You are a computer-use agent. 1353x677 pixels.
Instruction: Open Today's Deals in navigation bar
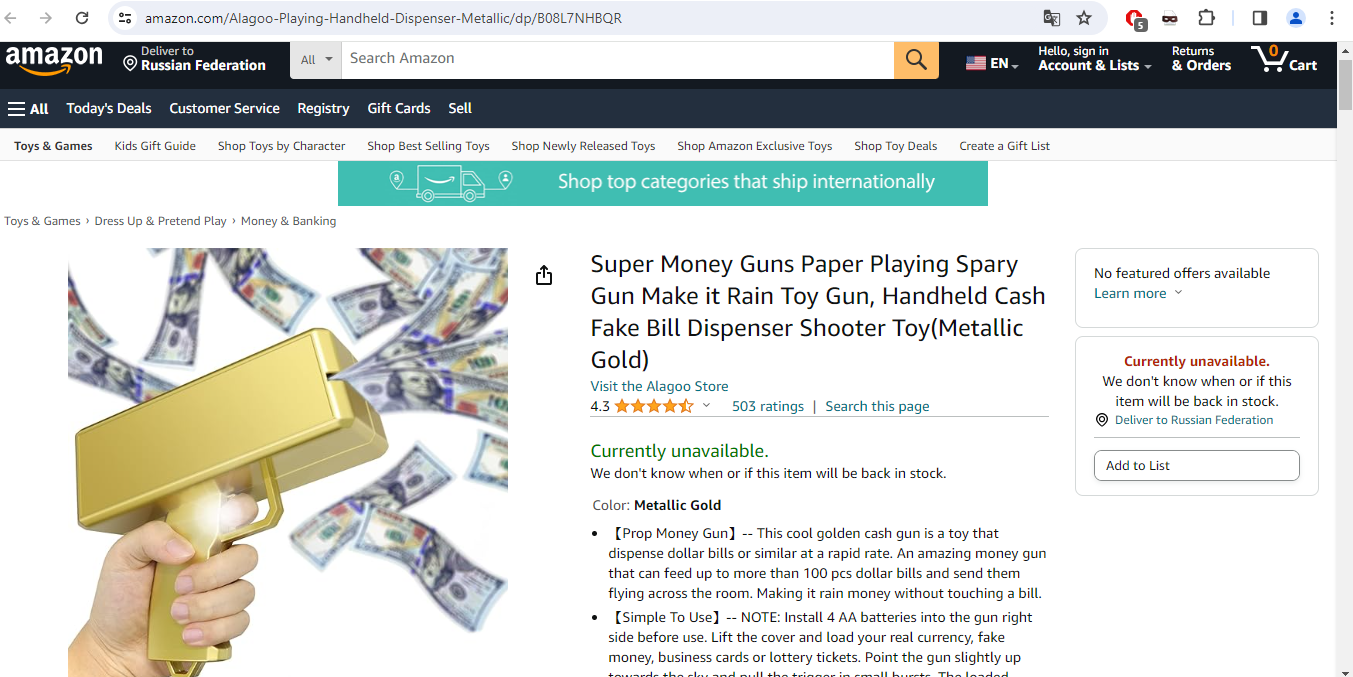click(109, 109)
